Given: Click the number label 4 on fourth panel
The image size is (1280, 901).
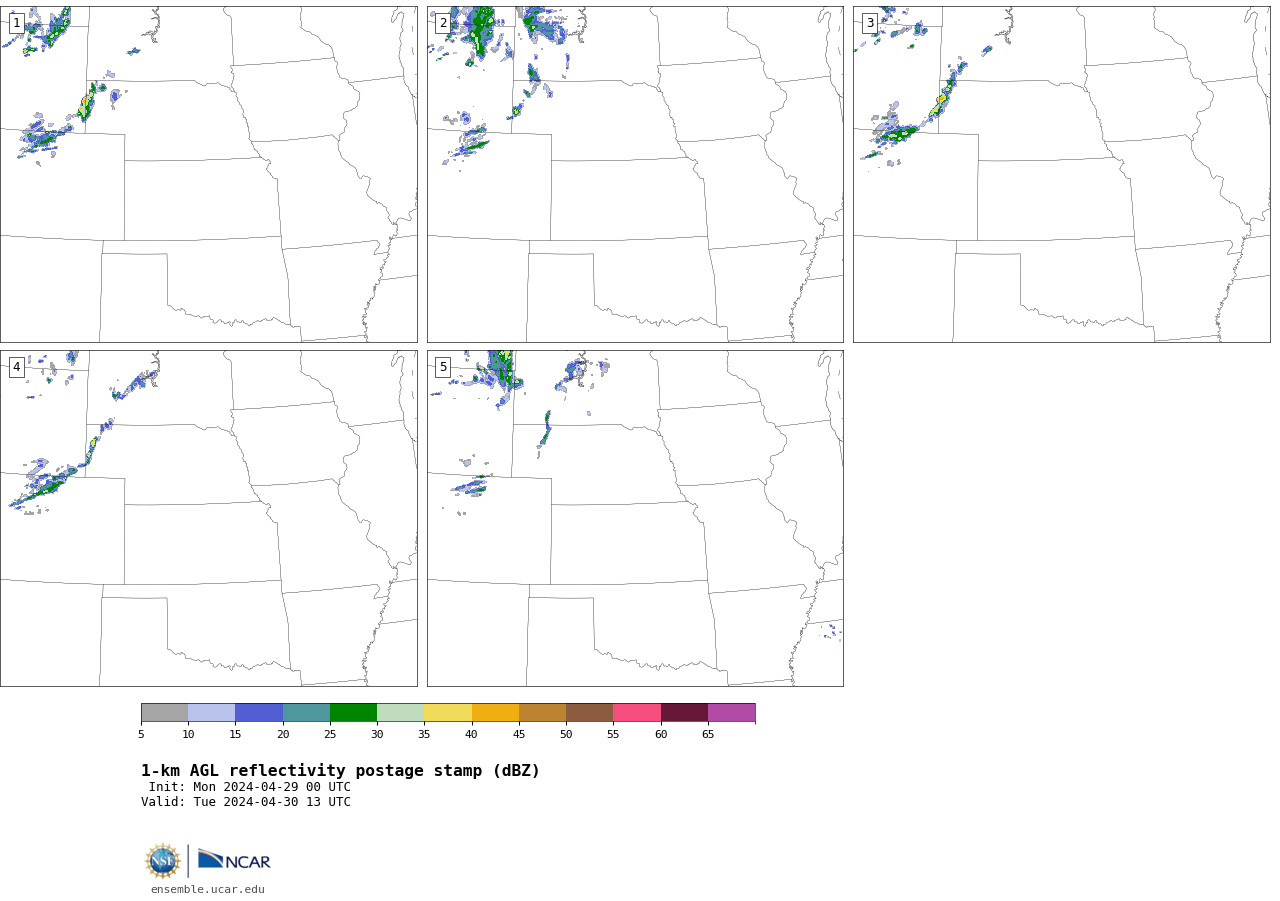Looking at the screenshot, I should (16, 367).
